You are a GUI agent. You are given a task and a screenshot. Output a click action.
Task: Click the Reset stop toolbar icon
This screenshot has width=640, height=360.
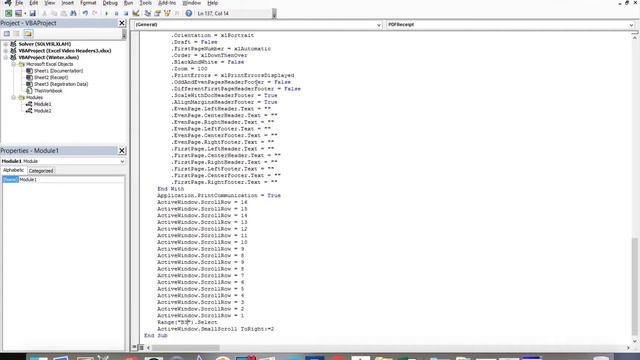[x=126, y=13]
